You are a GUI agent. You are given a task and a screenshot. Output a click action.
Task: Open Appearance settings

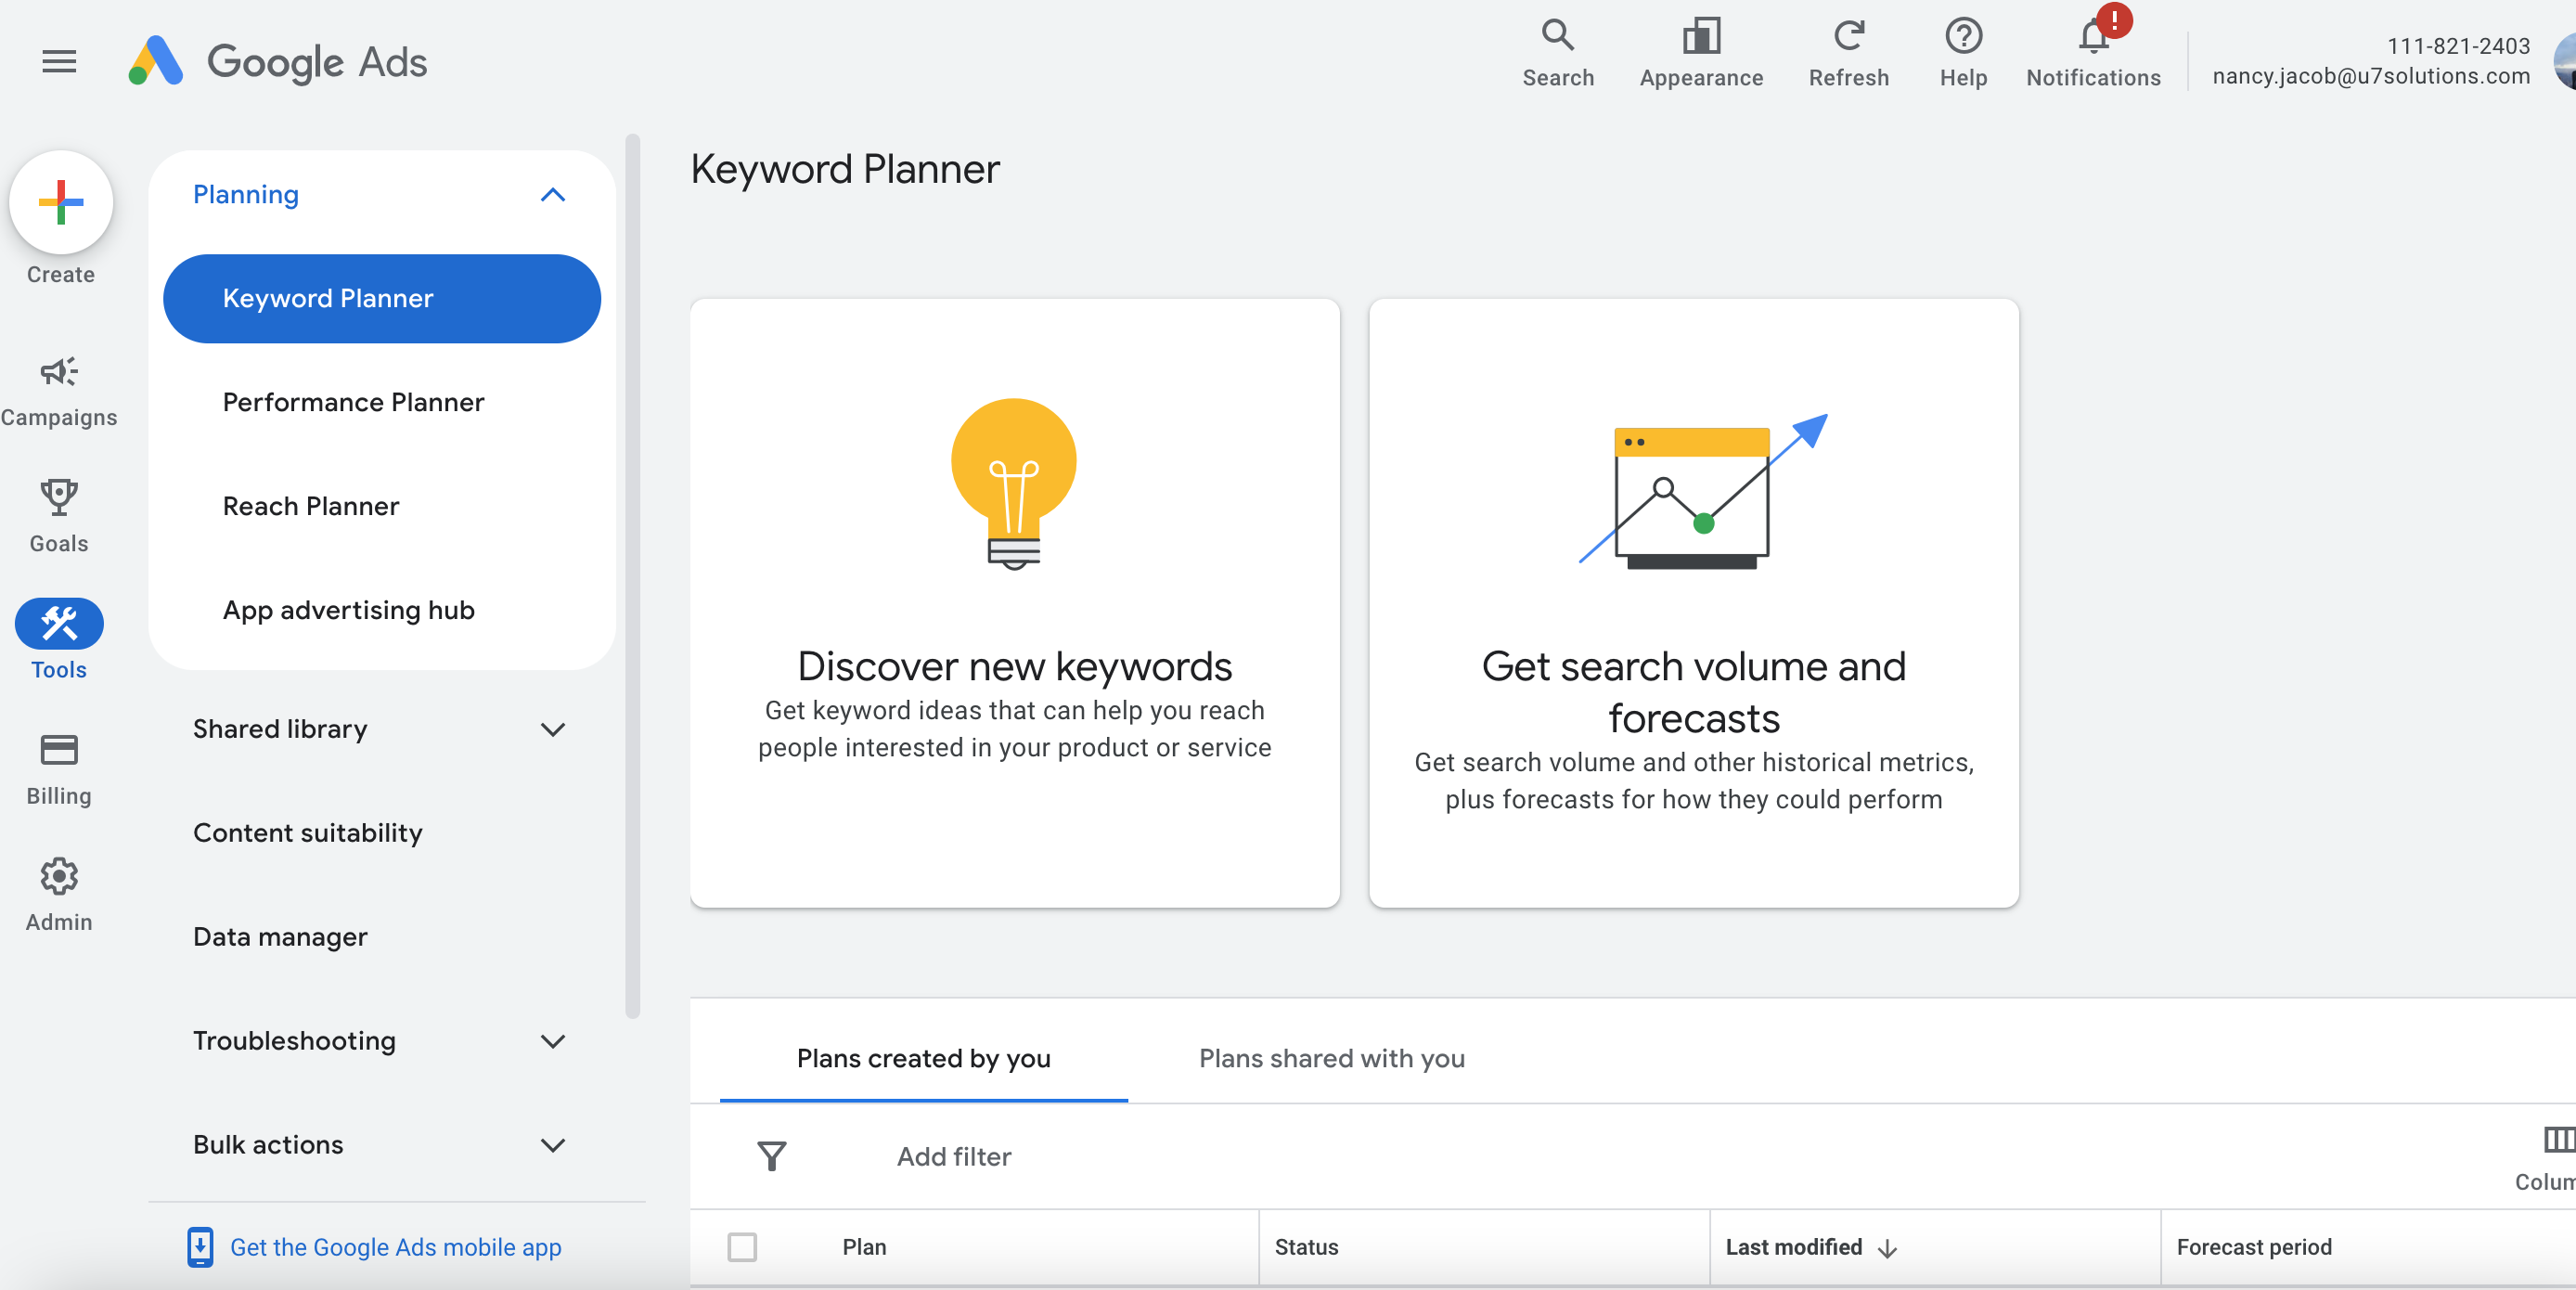[x=1700, y=54]
